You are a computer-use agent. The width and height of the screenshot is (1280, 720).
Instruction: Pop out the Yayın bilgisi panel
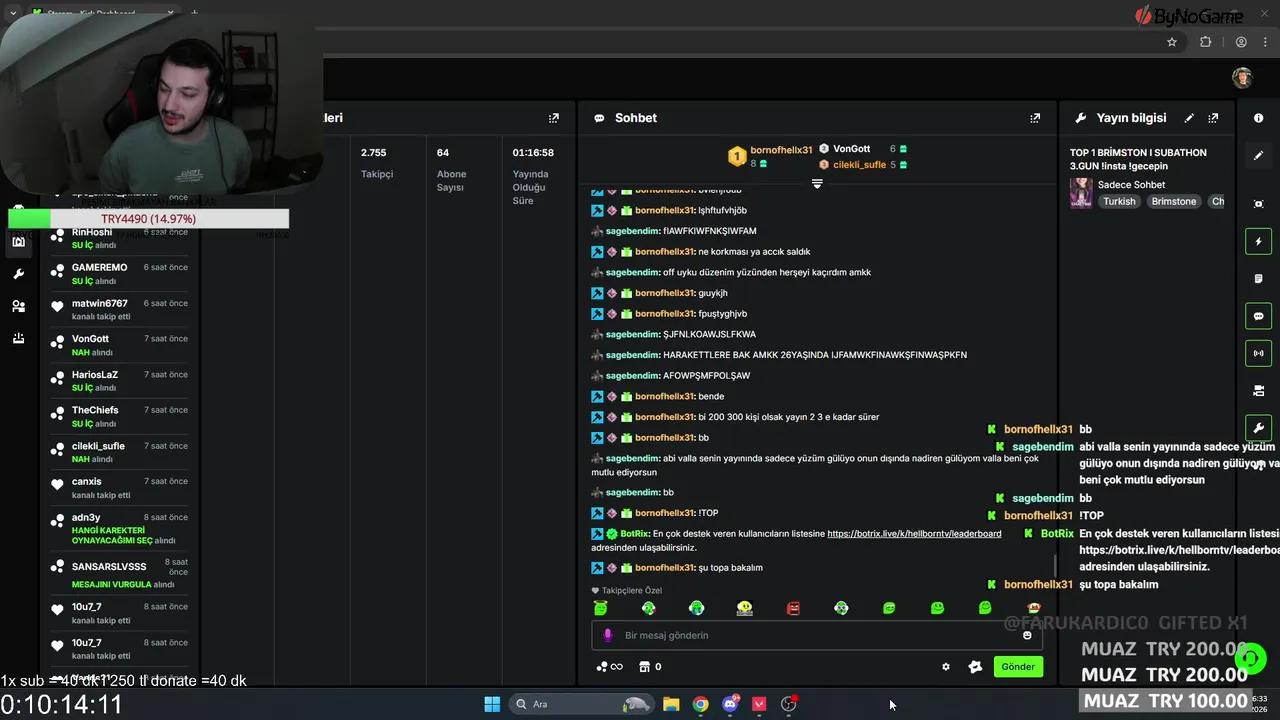coord(1213,118)
